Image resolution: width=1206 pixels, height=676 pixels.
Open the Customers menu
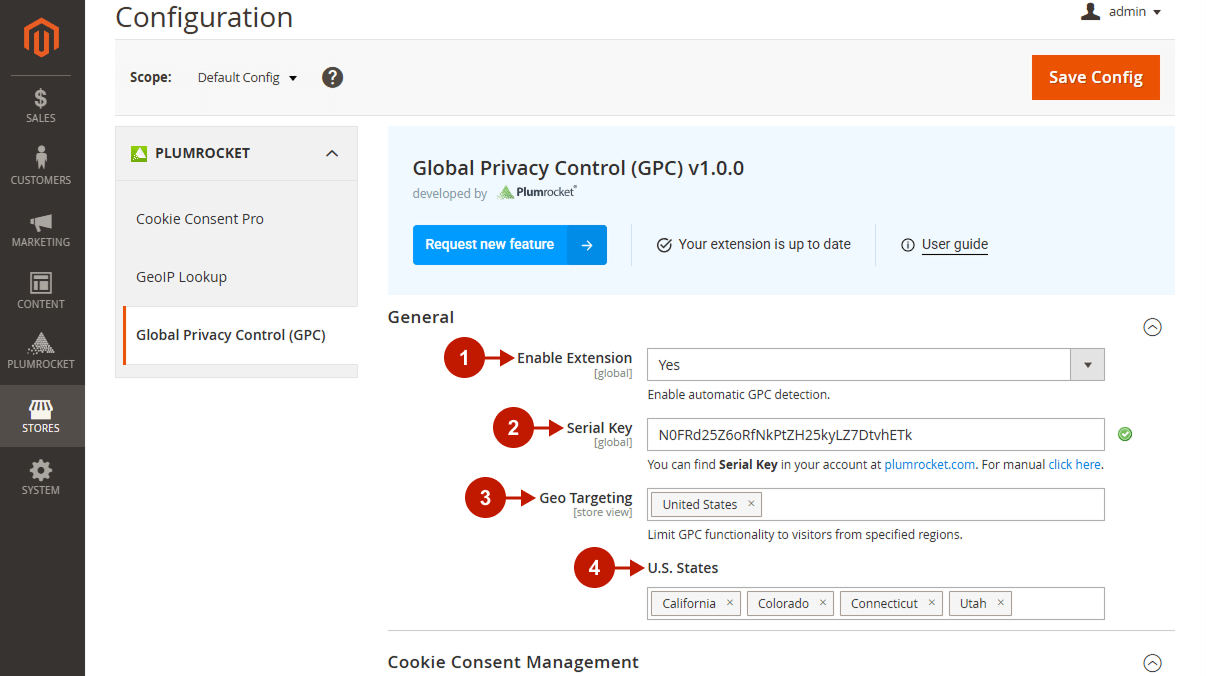[x=42, y=167]
